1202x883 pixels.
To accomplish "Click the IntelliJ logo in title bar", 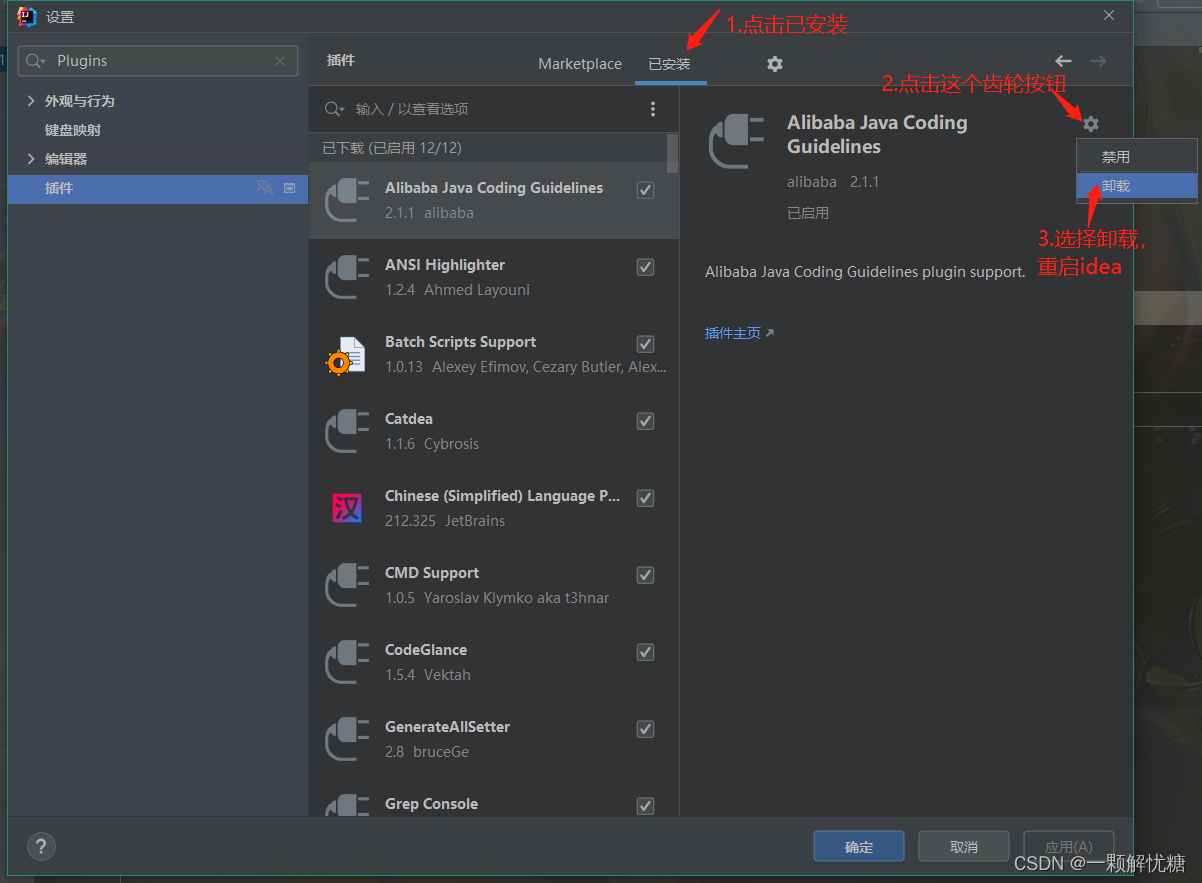I will [27, 16].
